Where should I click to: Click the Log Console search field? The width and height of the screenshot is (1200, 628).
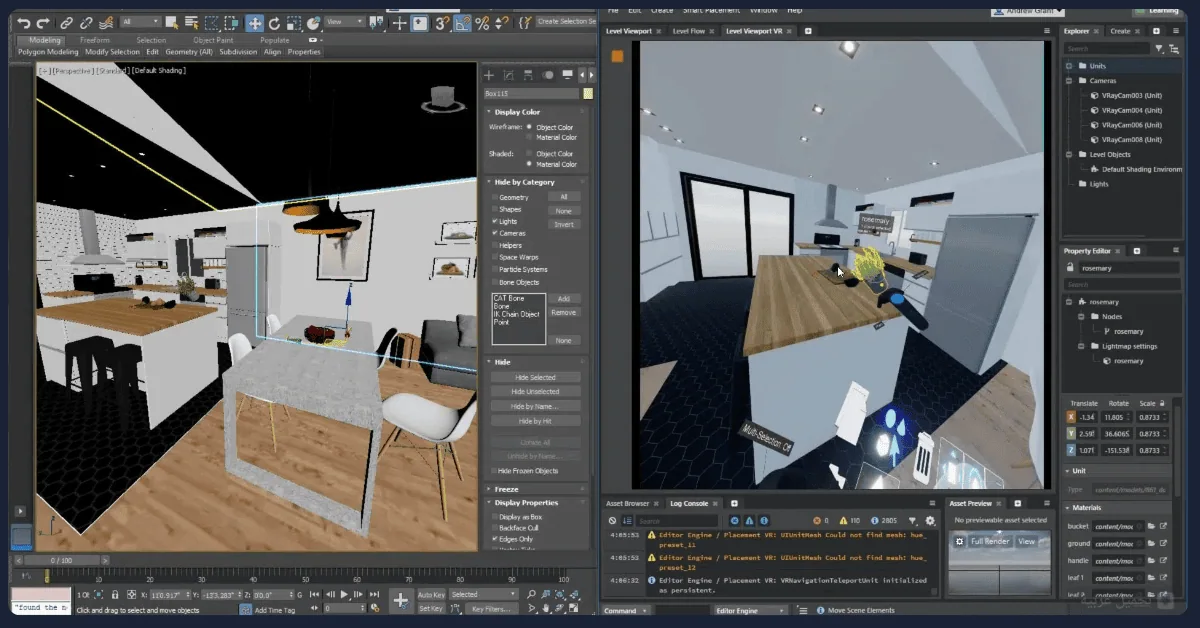pyautogui.click(x=677, y=521)
